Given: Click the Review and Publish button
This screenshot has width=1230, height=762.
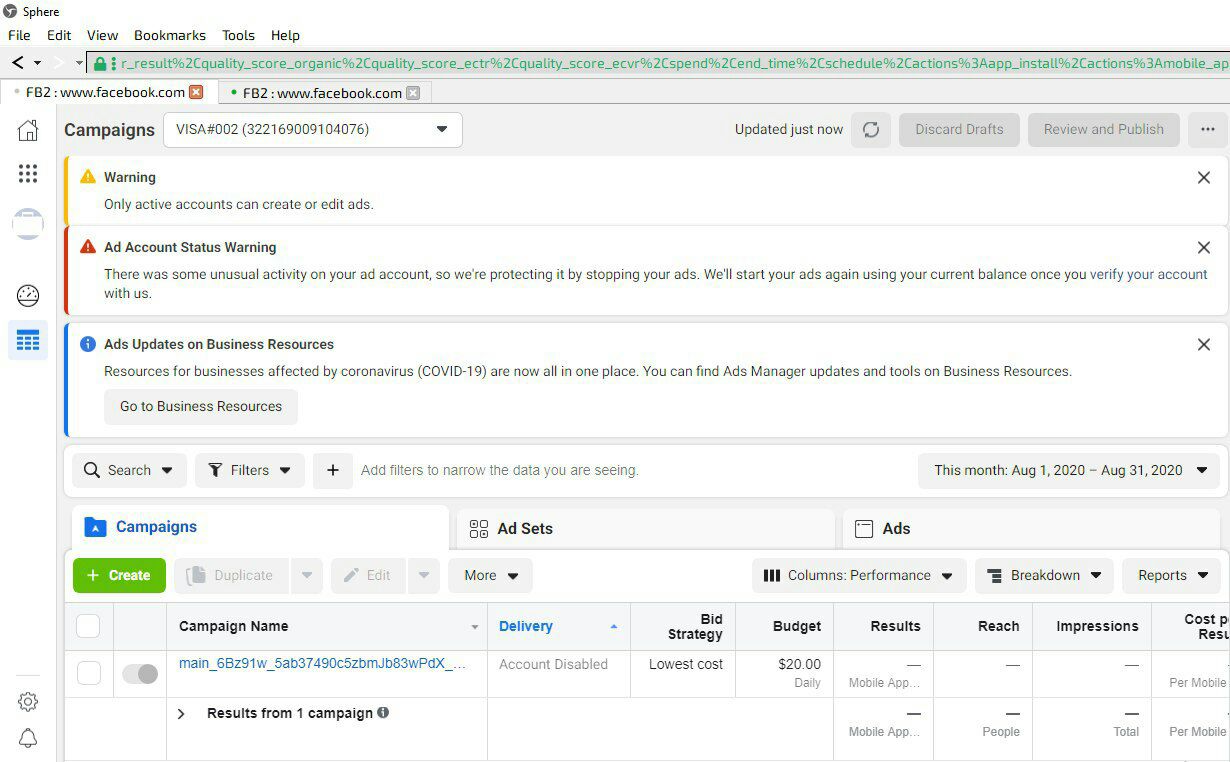Looking at the screenshot, I should click(x=1104, y=130).
